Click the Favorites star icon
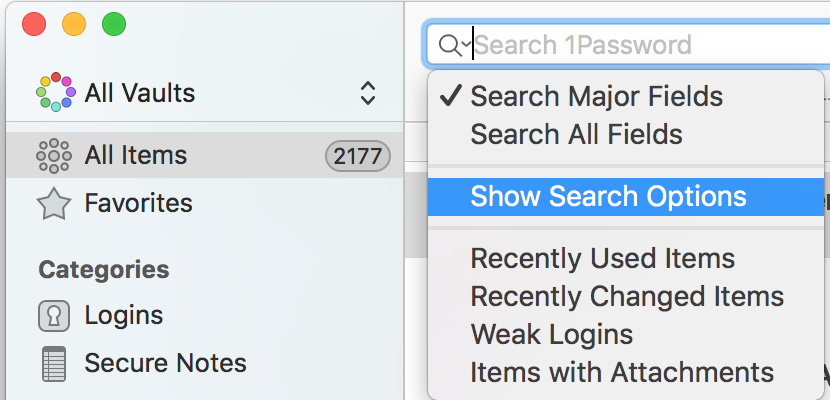The width and height of the screenshot is (830, 400). click(53, 203)
